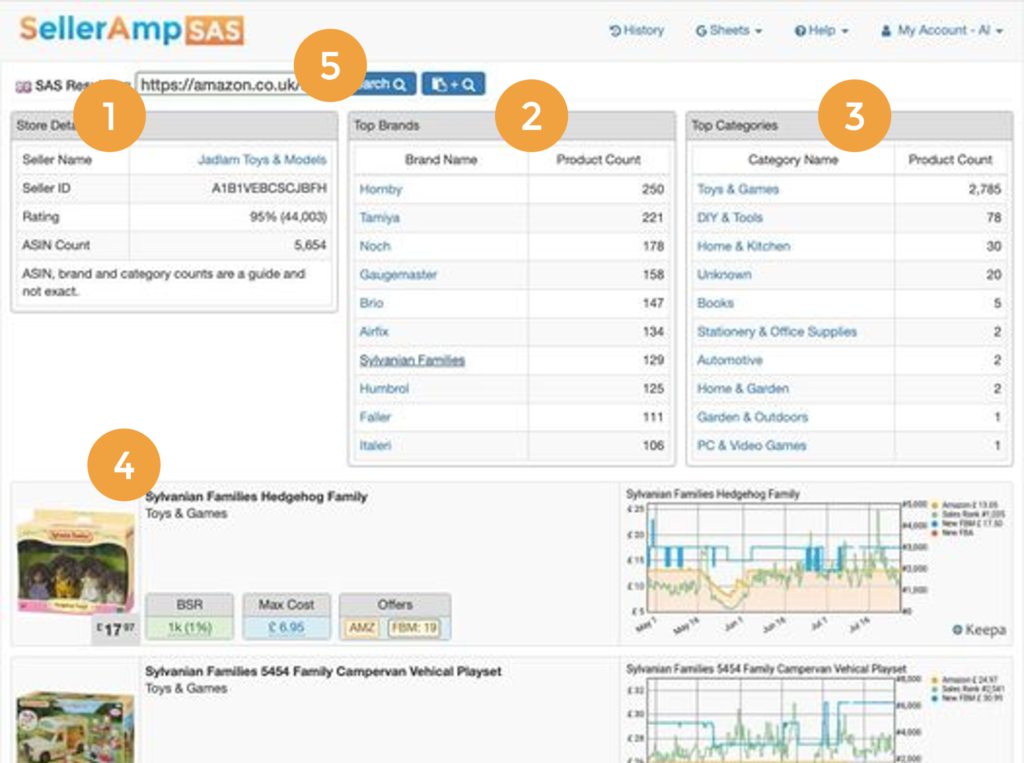This screenshot has height=763, width=1024.
Task: Open the Tamiya brand link
Action: pos(379,218)
